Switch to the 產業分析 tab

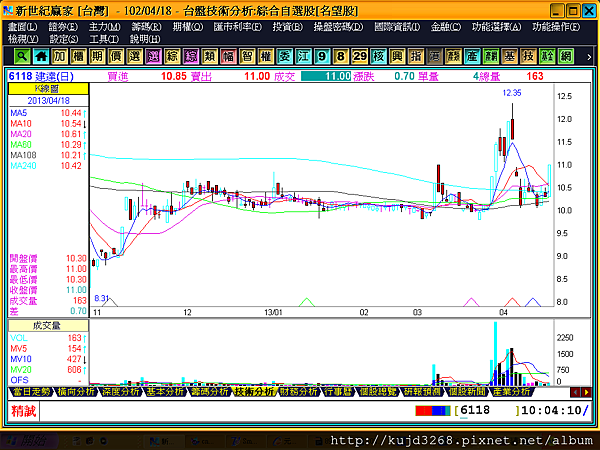point(512,391)
